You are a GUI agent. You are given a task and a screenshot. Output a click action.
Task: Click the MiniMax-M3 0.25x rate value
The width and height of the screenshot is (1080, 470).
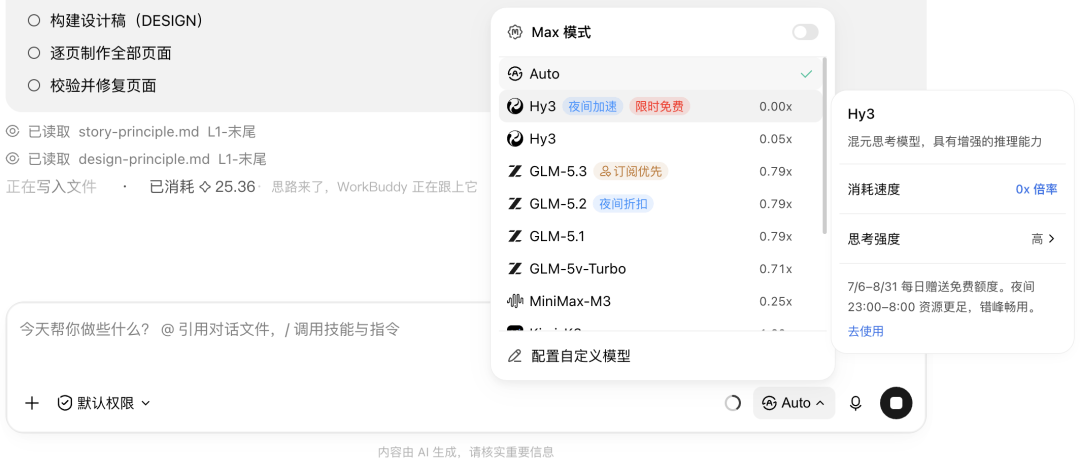point(776,301)
